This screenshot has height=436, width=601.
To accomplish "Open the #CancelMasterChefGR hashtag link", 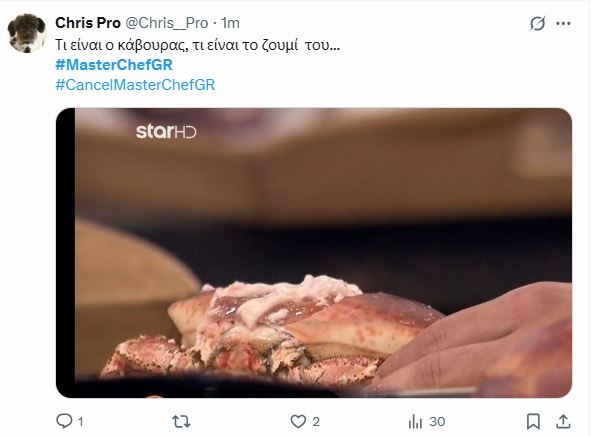I will coord(135,83).
